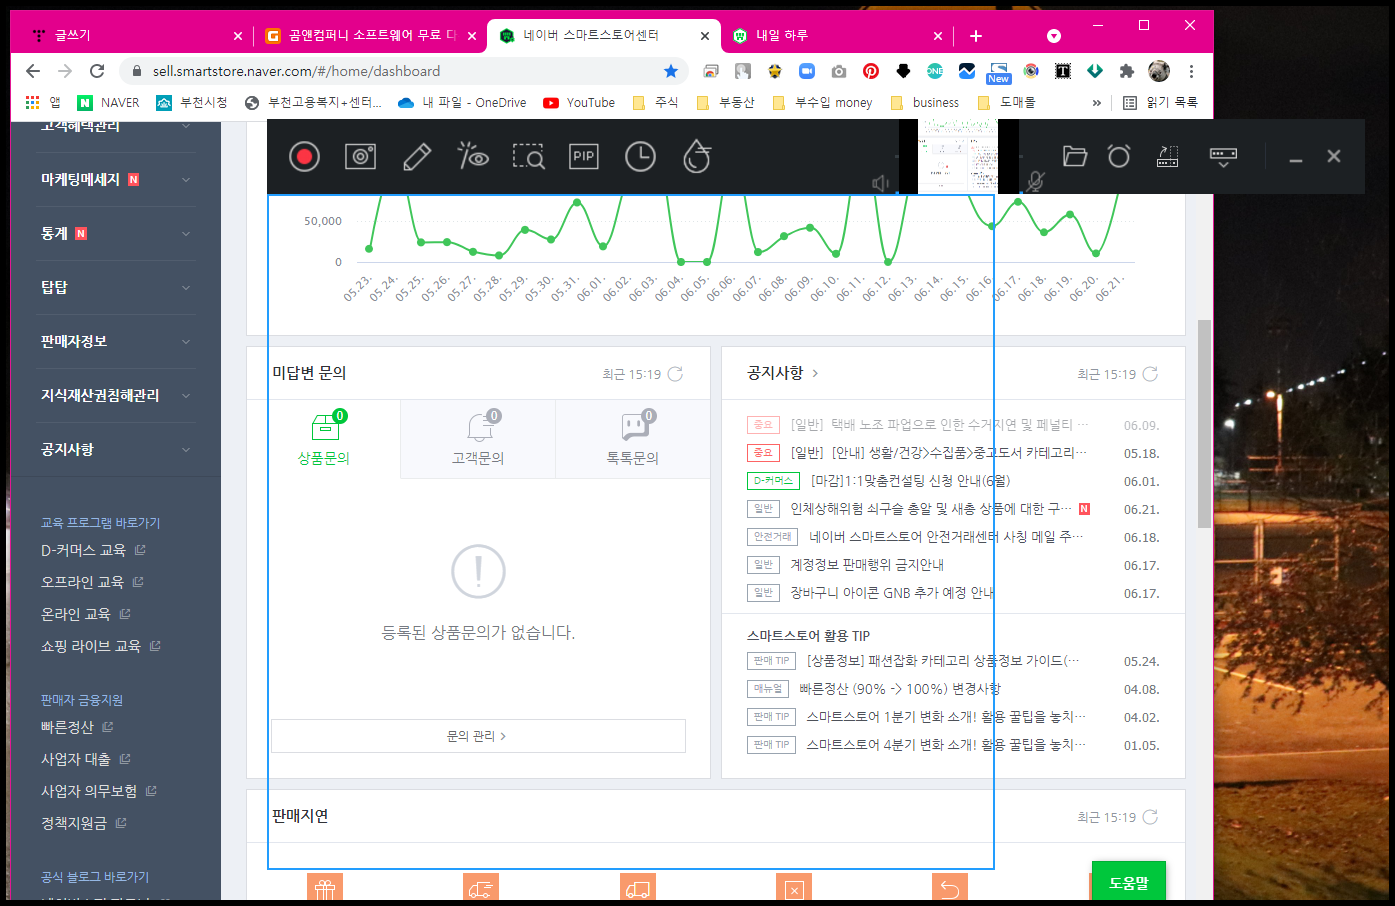Refresh the 공지사항 notice panel
Image resolution: width=1395 pixels, height=906 pixels.
1150,374
